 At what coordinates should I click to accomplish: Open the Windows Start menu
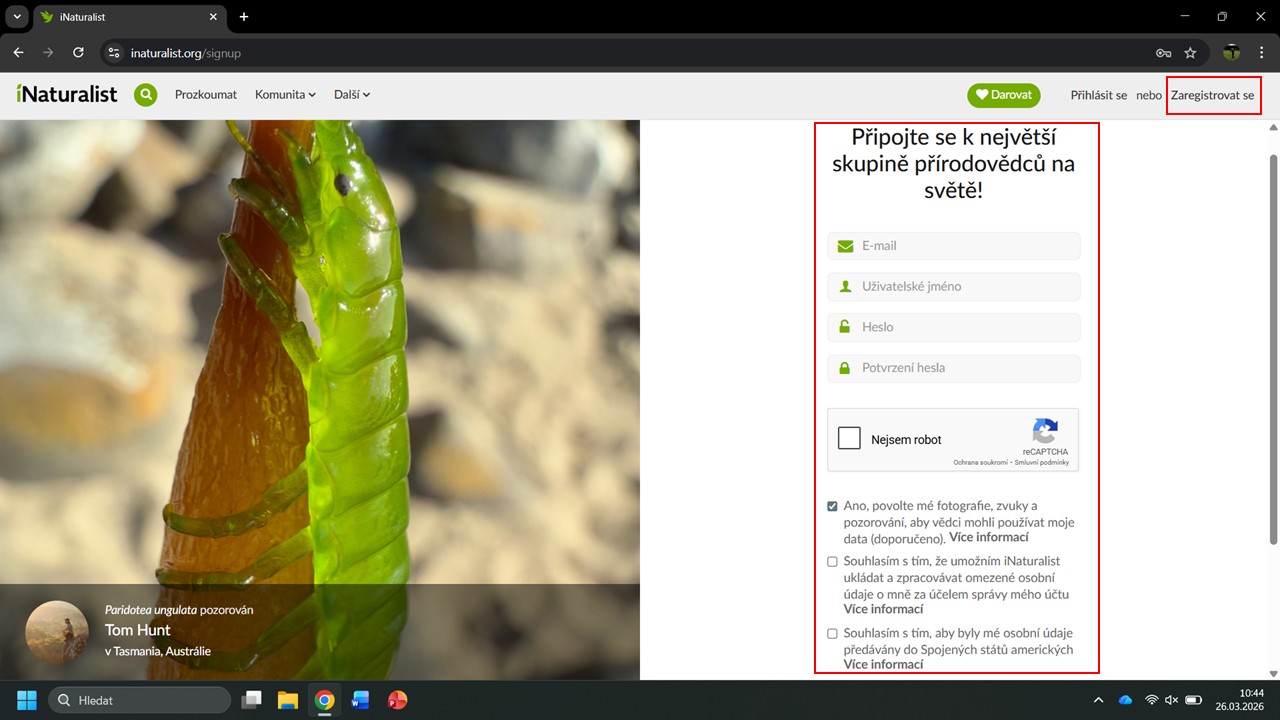[27, 700]
